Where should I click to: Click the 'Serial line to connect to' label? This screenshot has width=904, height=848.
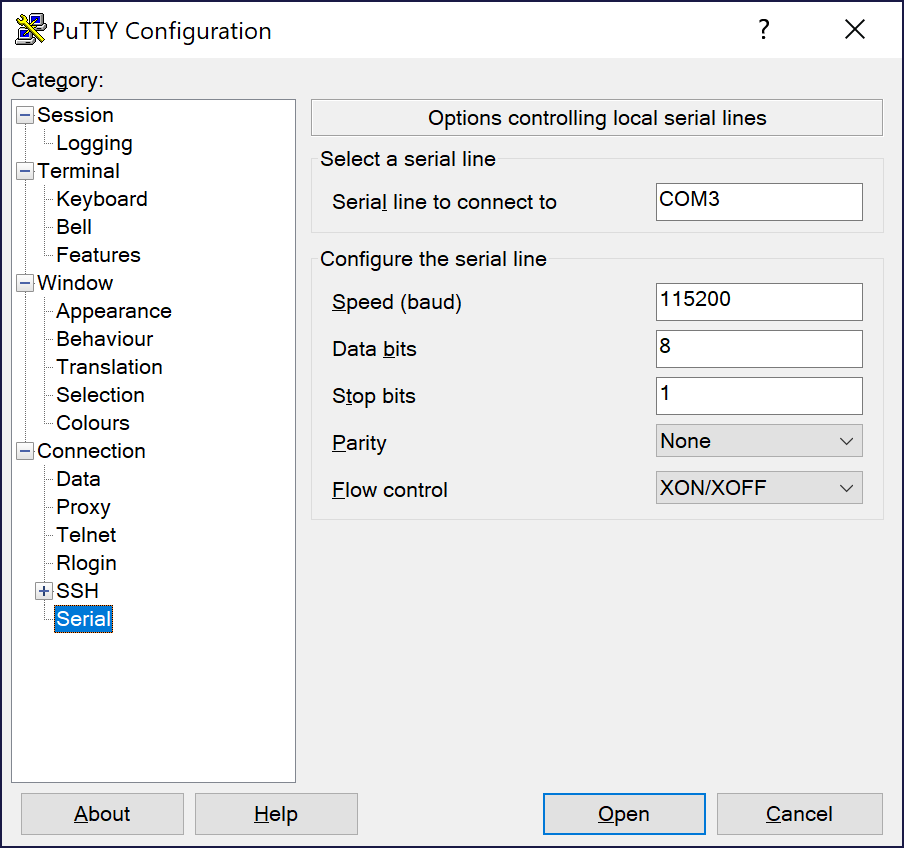tap(445, 202)
